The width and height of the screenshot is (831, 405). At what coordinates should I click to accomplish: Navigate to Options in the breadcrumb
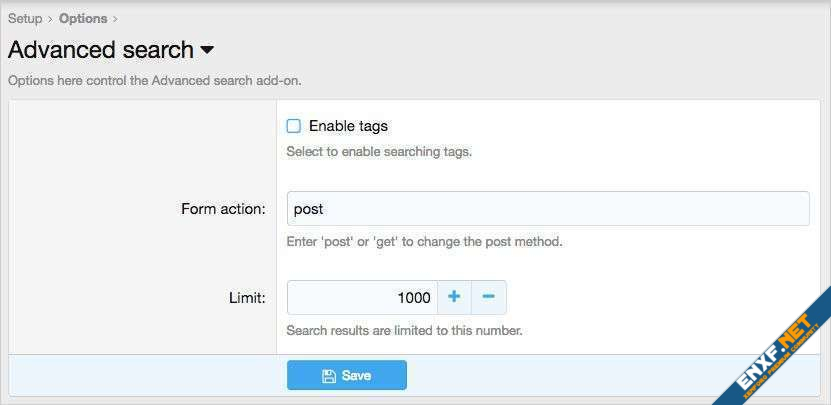coord(83,18)
